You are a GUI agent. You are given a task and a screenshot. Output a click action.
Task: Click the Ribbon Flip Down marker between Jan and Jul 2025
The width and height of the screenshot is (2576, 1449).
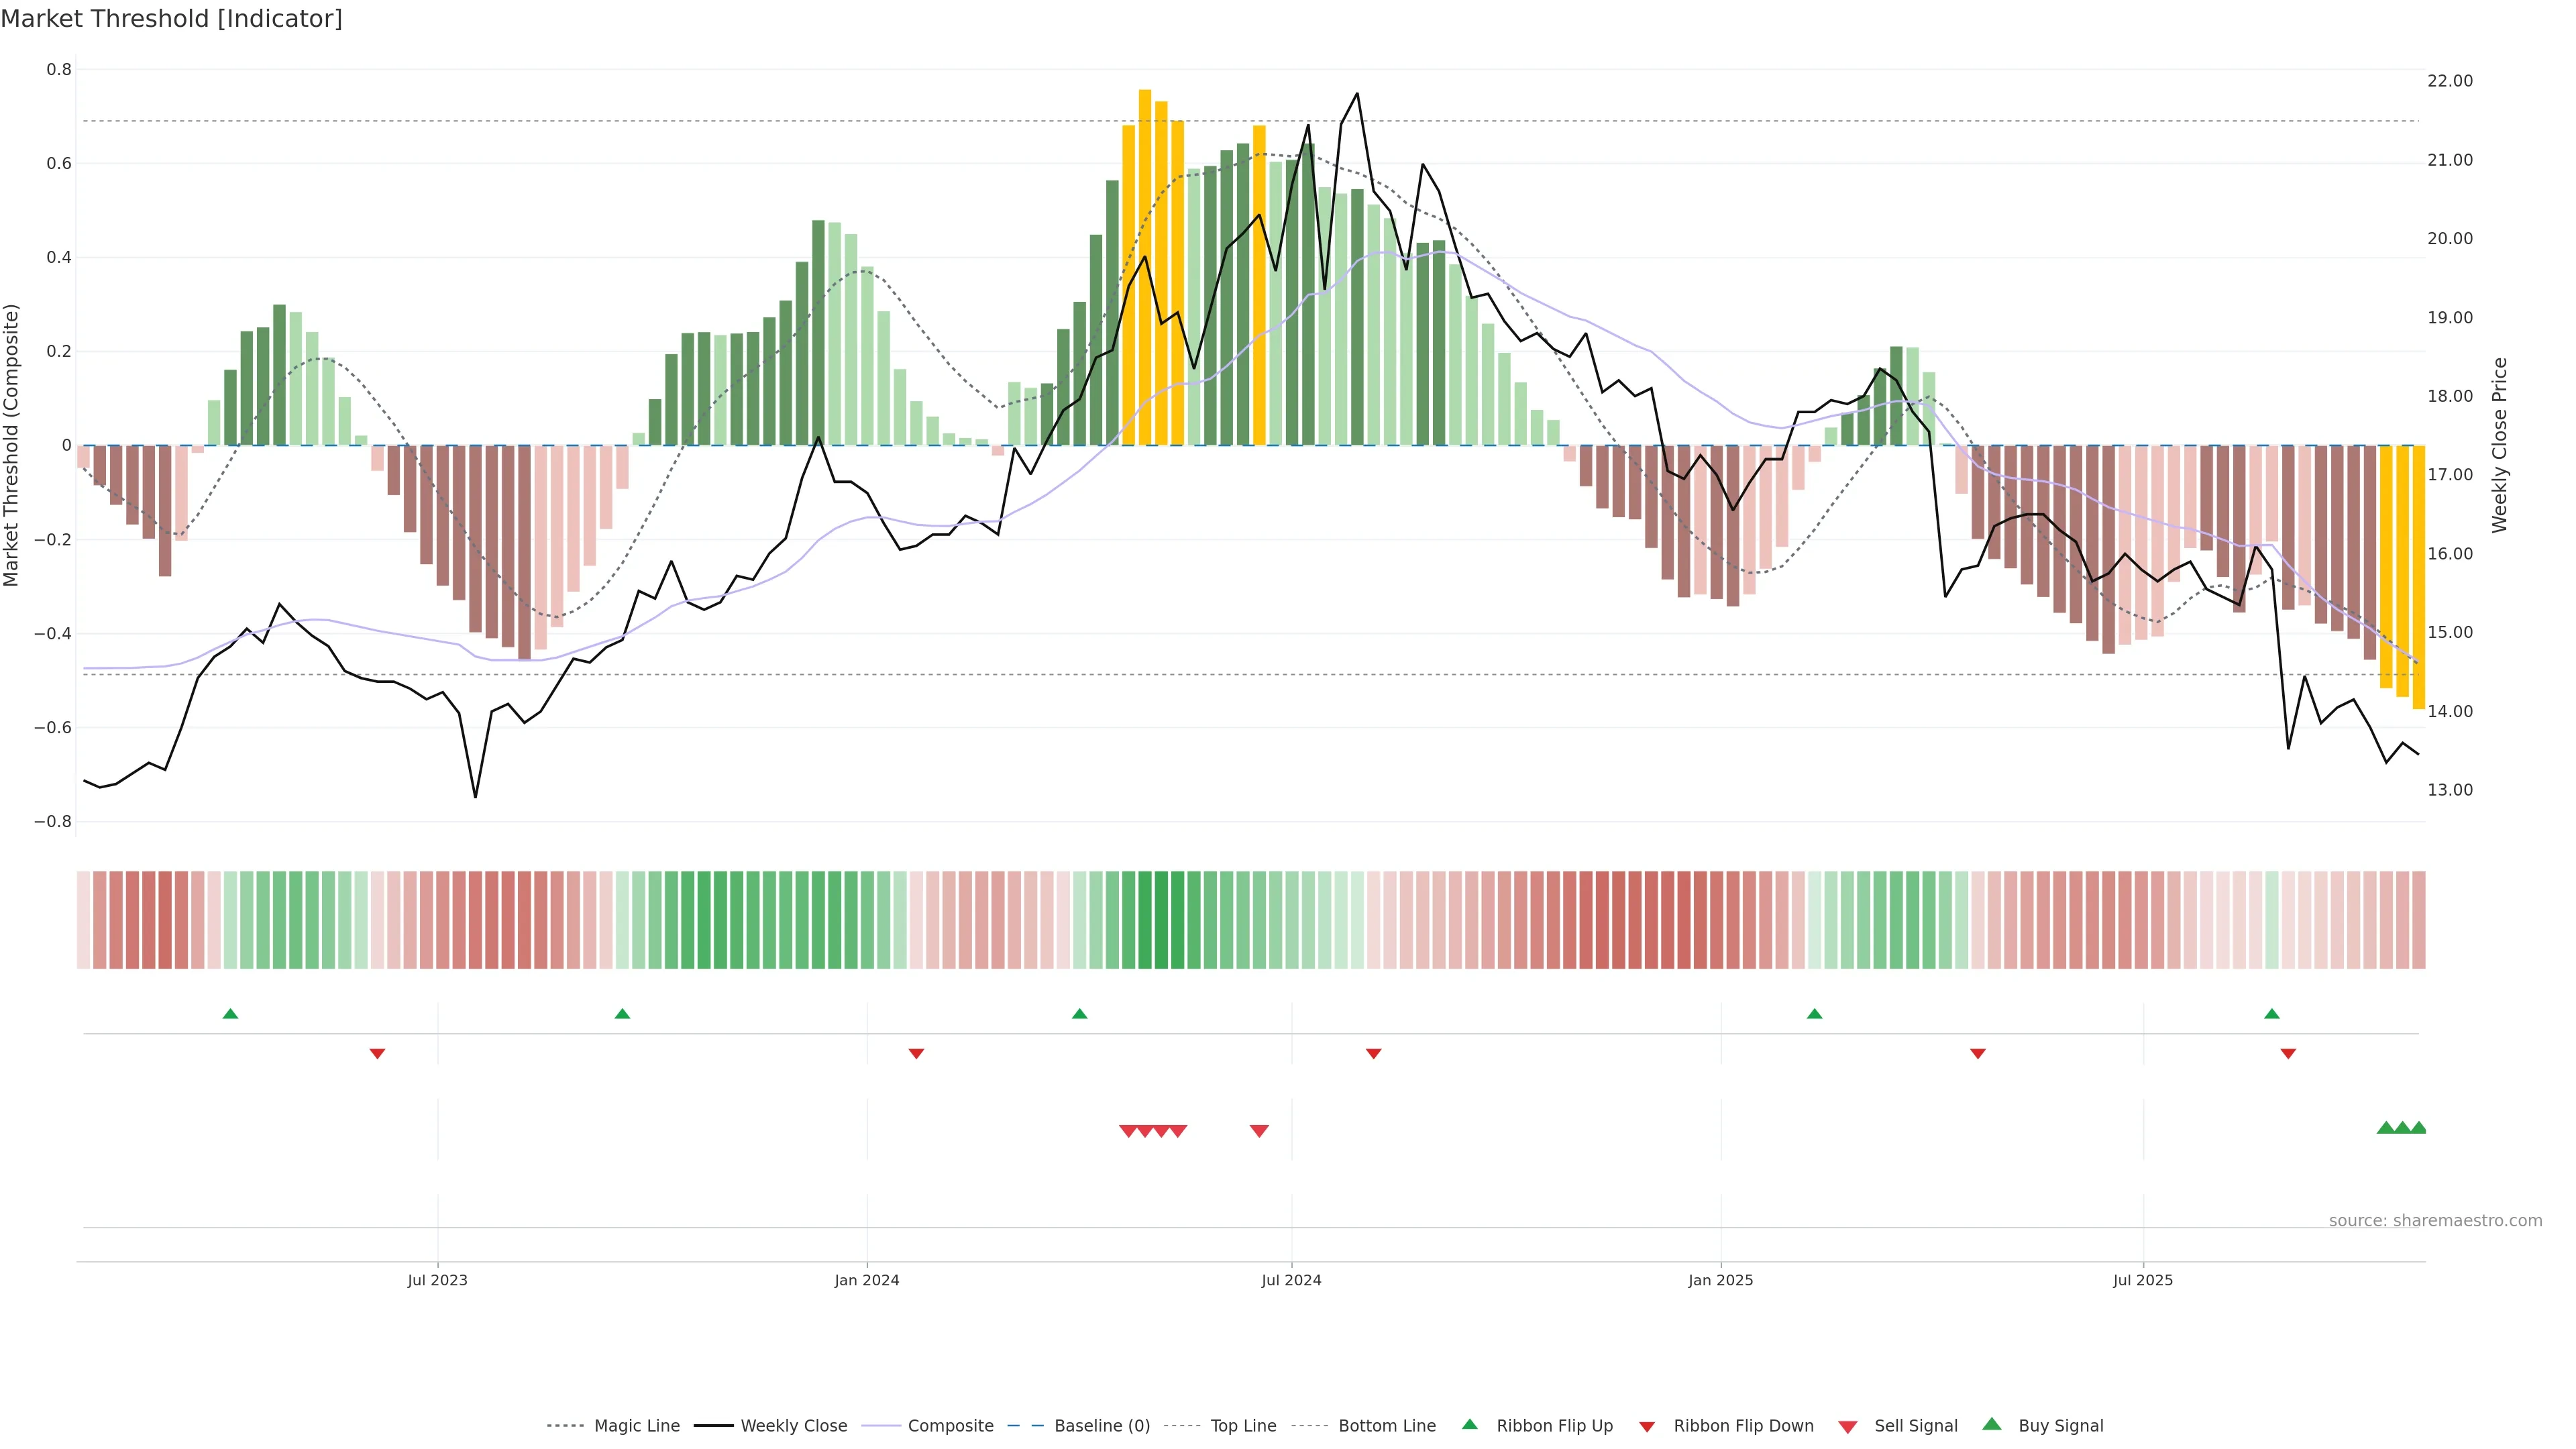(x=1977, y=1053)
